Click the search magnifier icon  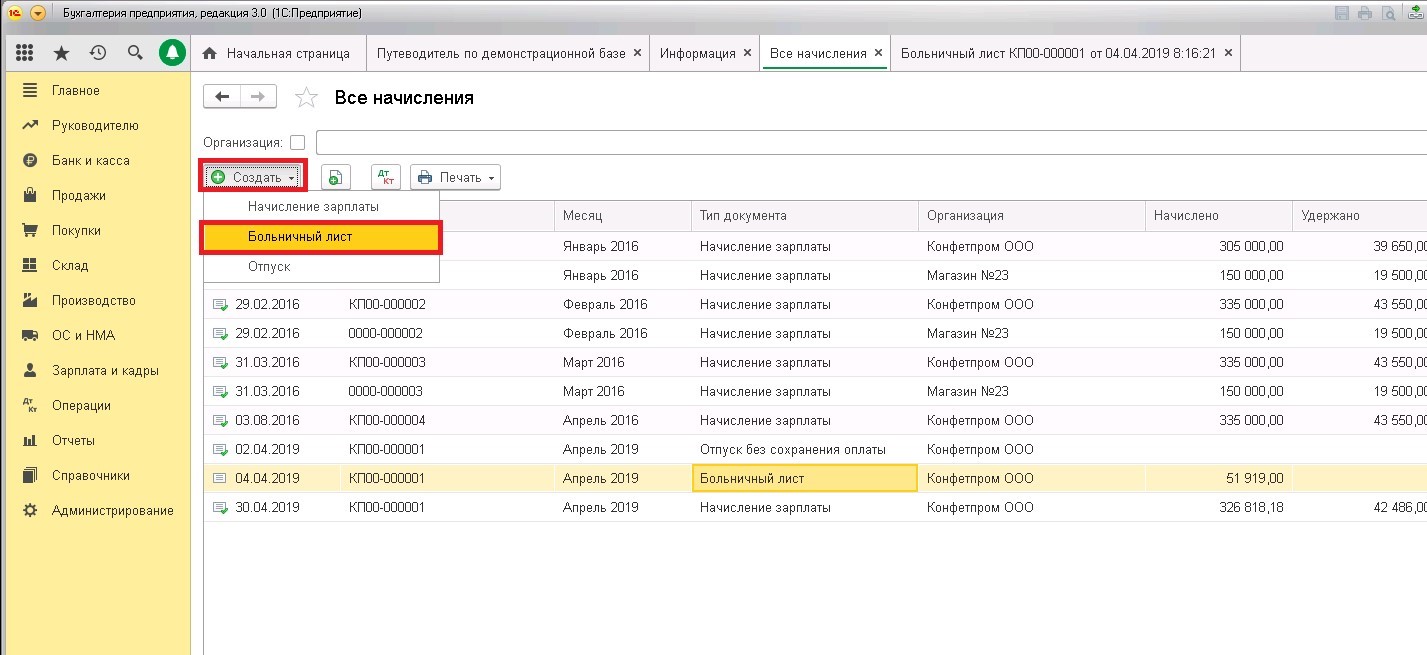pos(134,53)
